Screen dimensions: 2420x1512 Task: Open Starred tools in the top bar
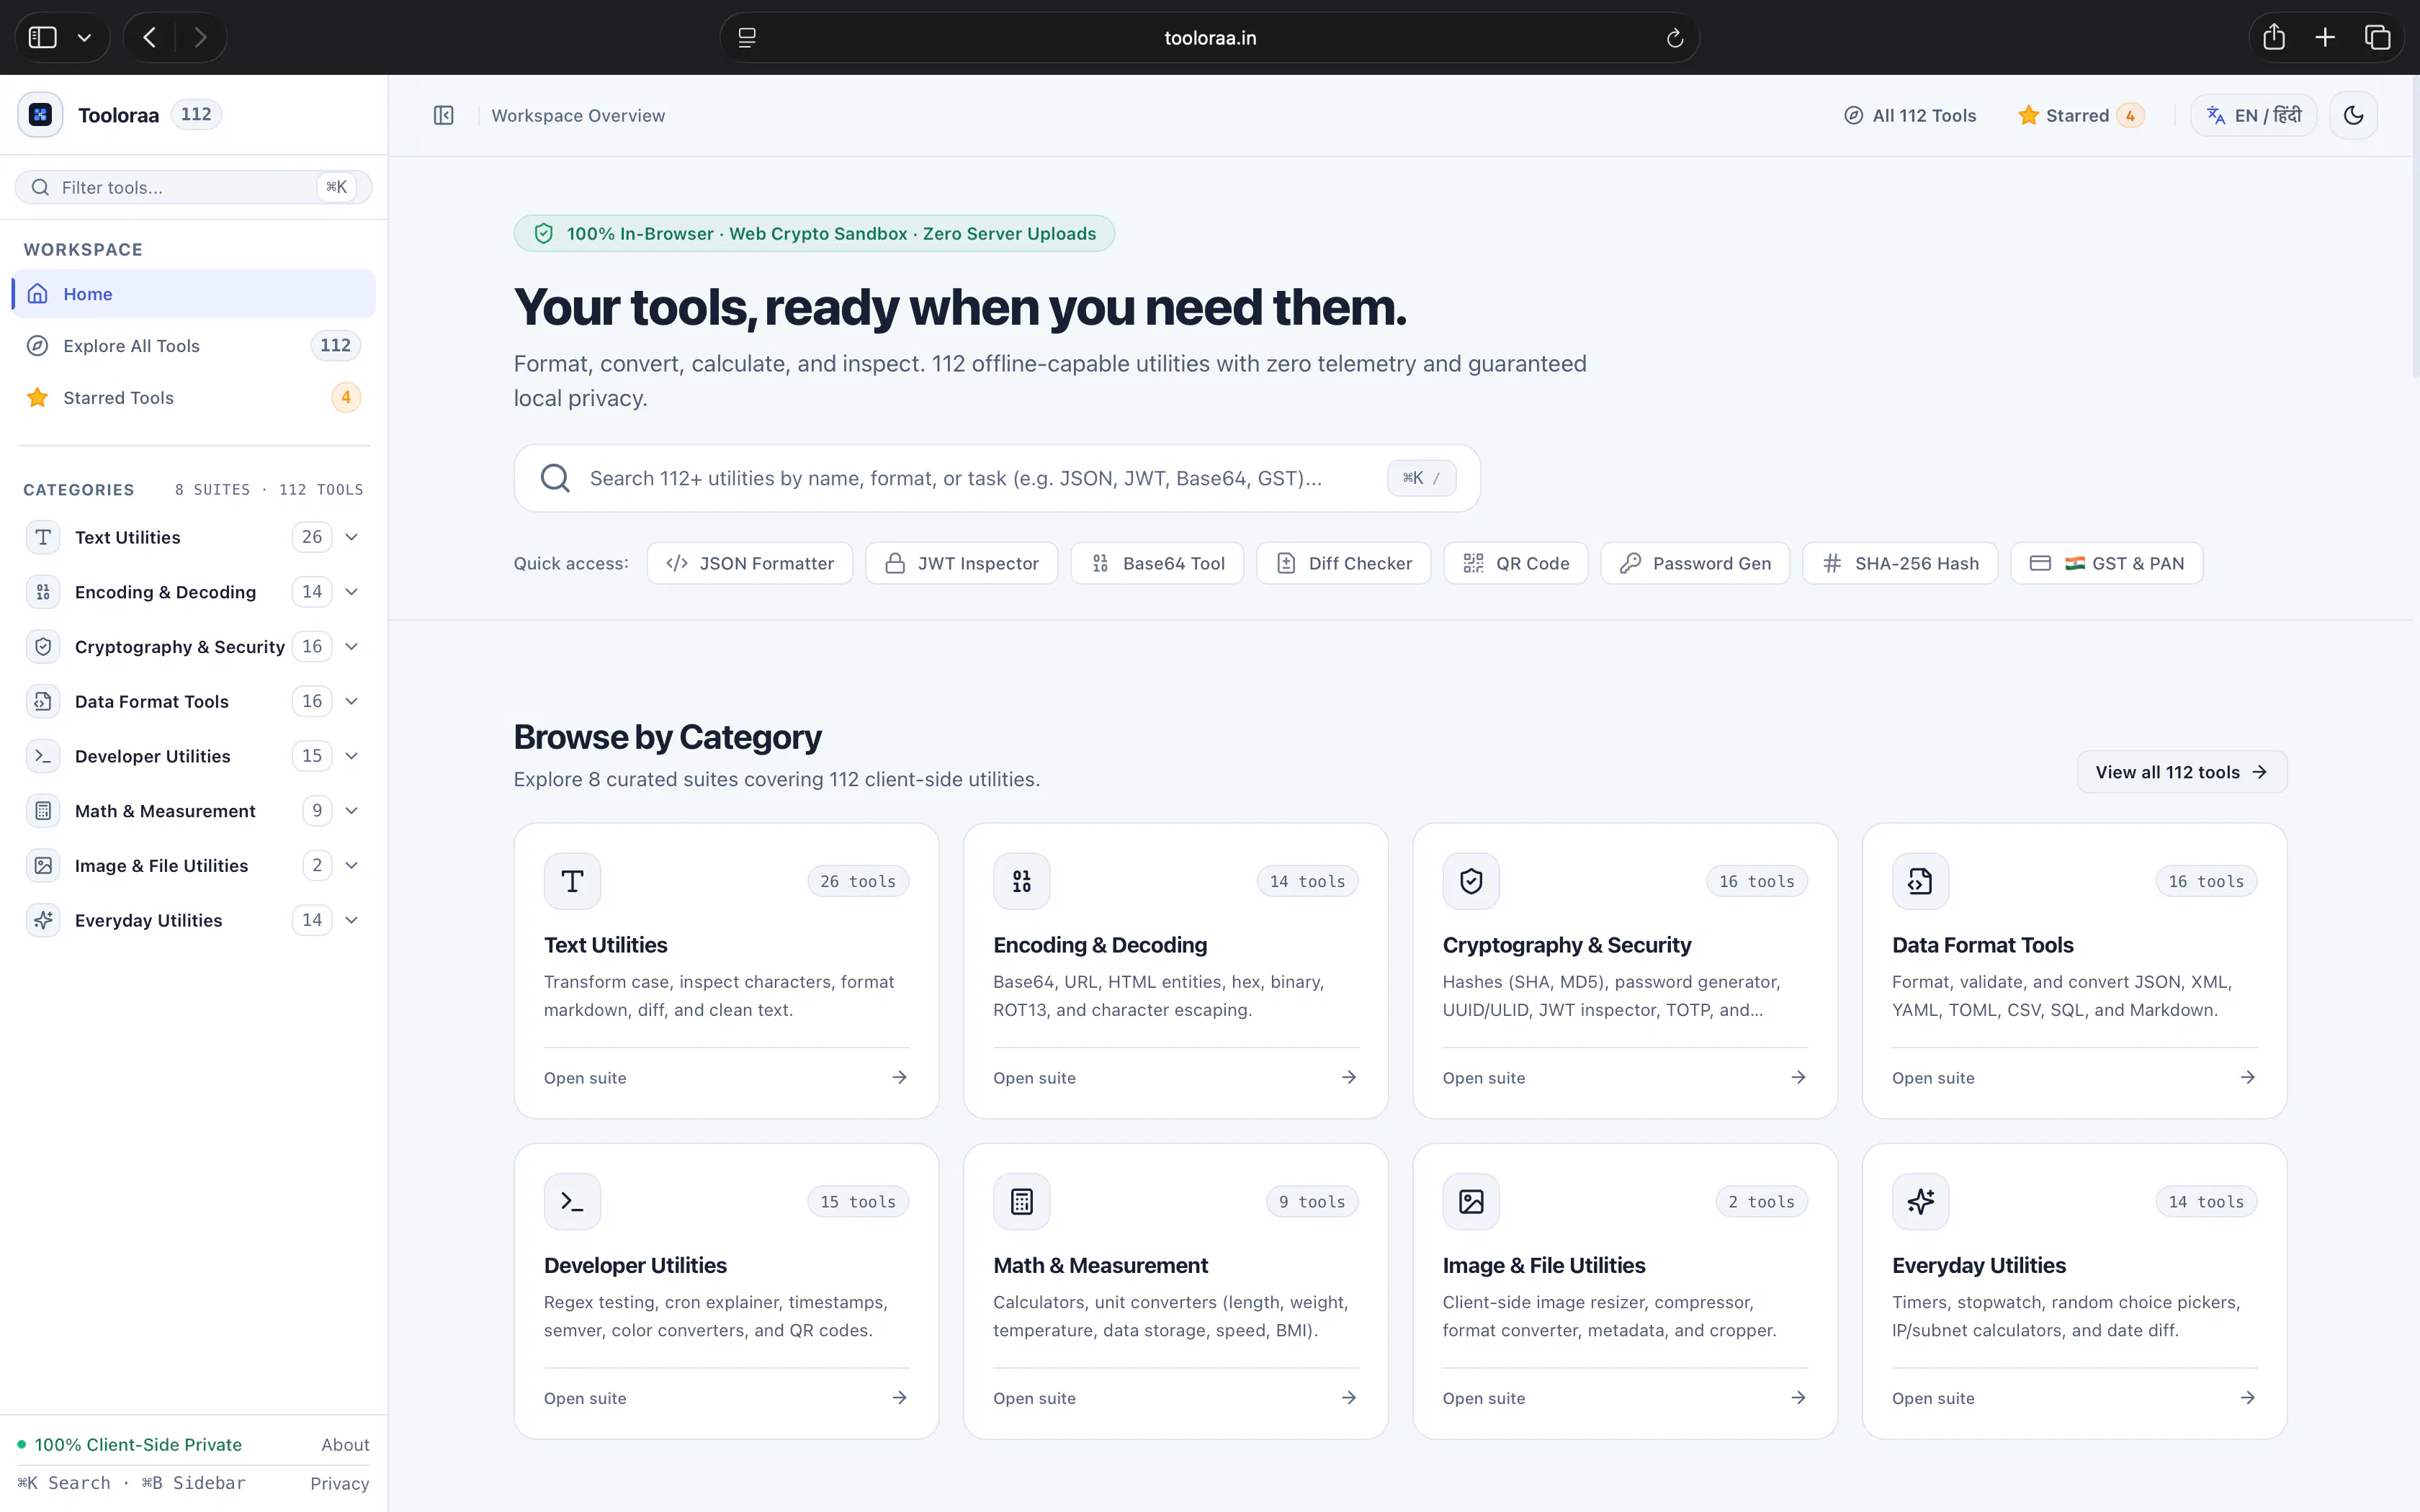2080,115
